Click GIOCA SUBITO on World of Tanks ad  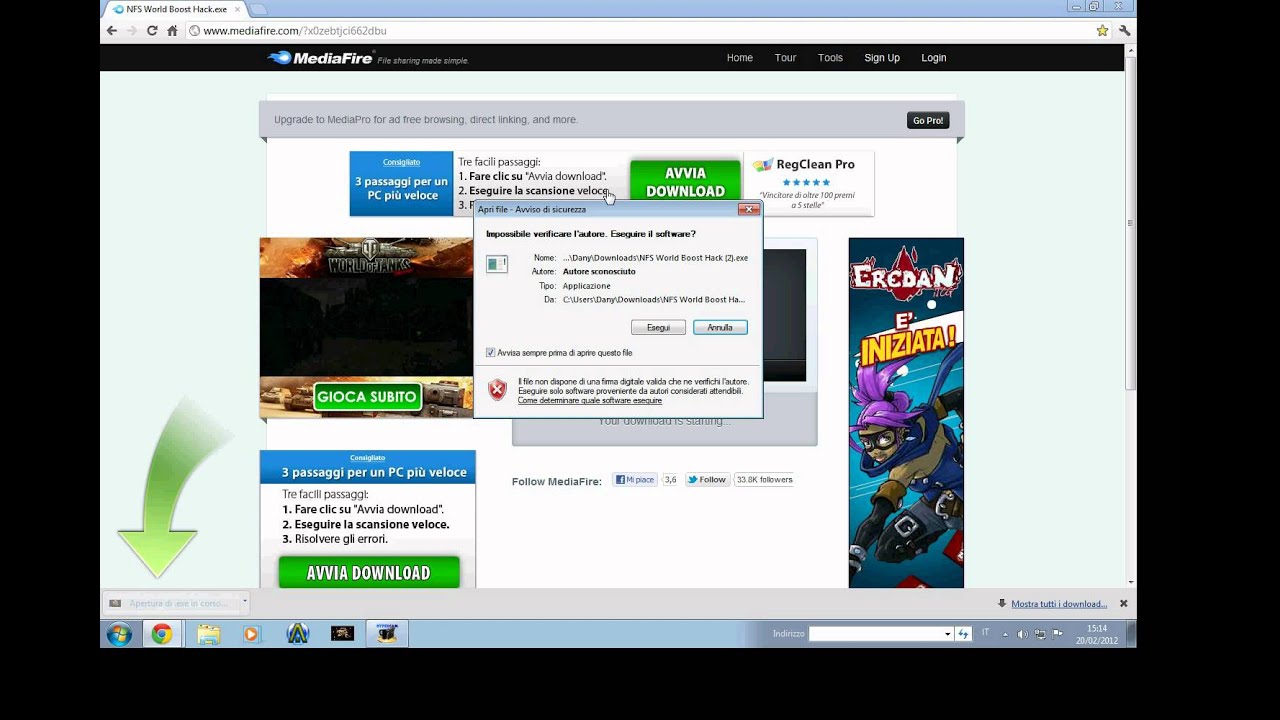(366, 397)
